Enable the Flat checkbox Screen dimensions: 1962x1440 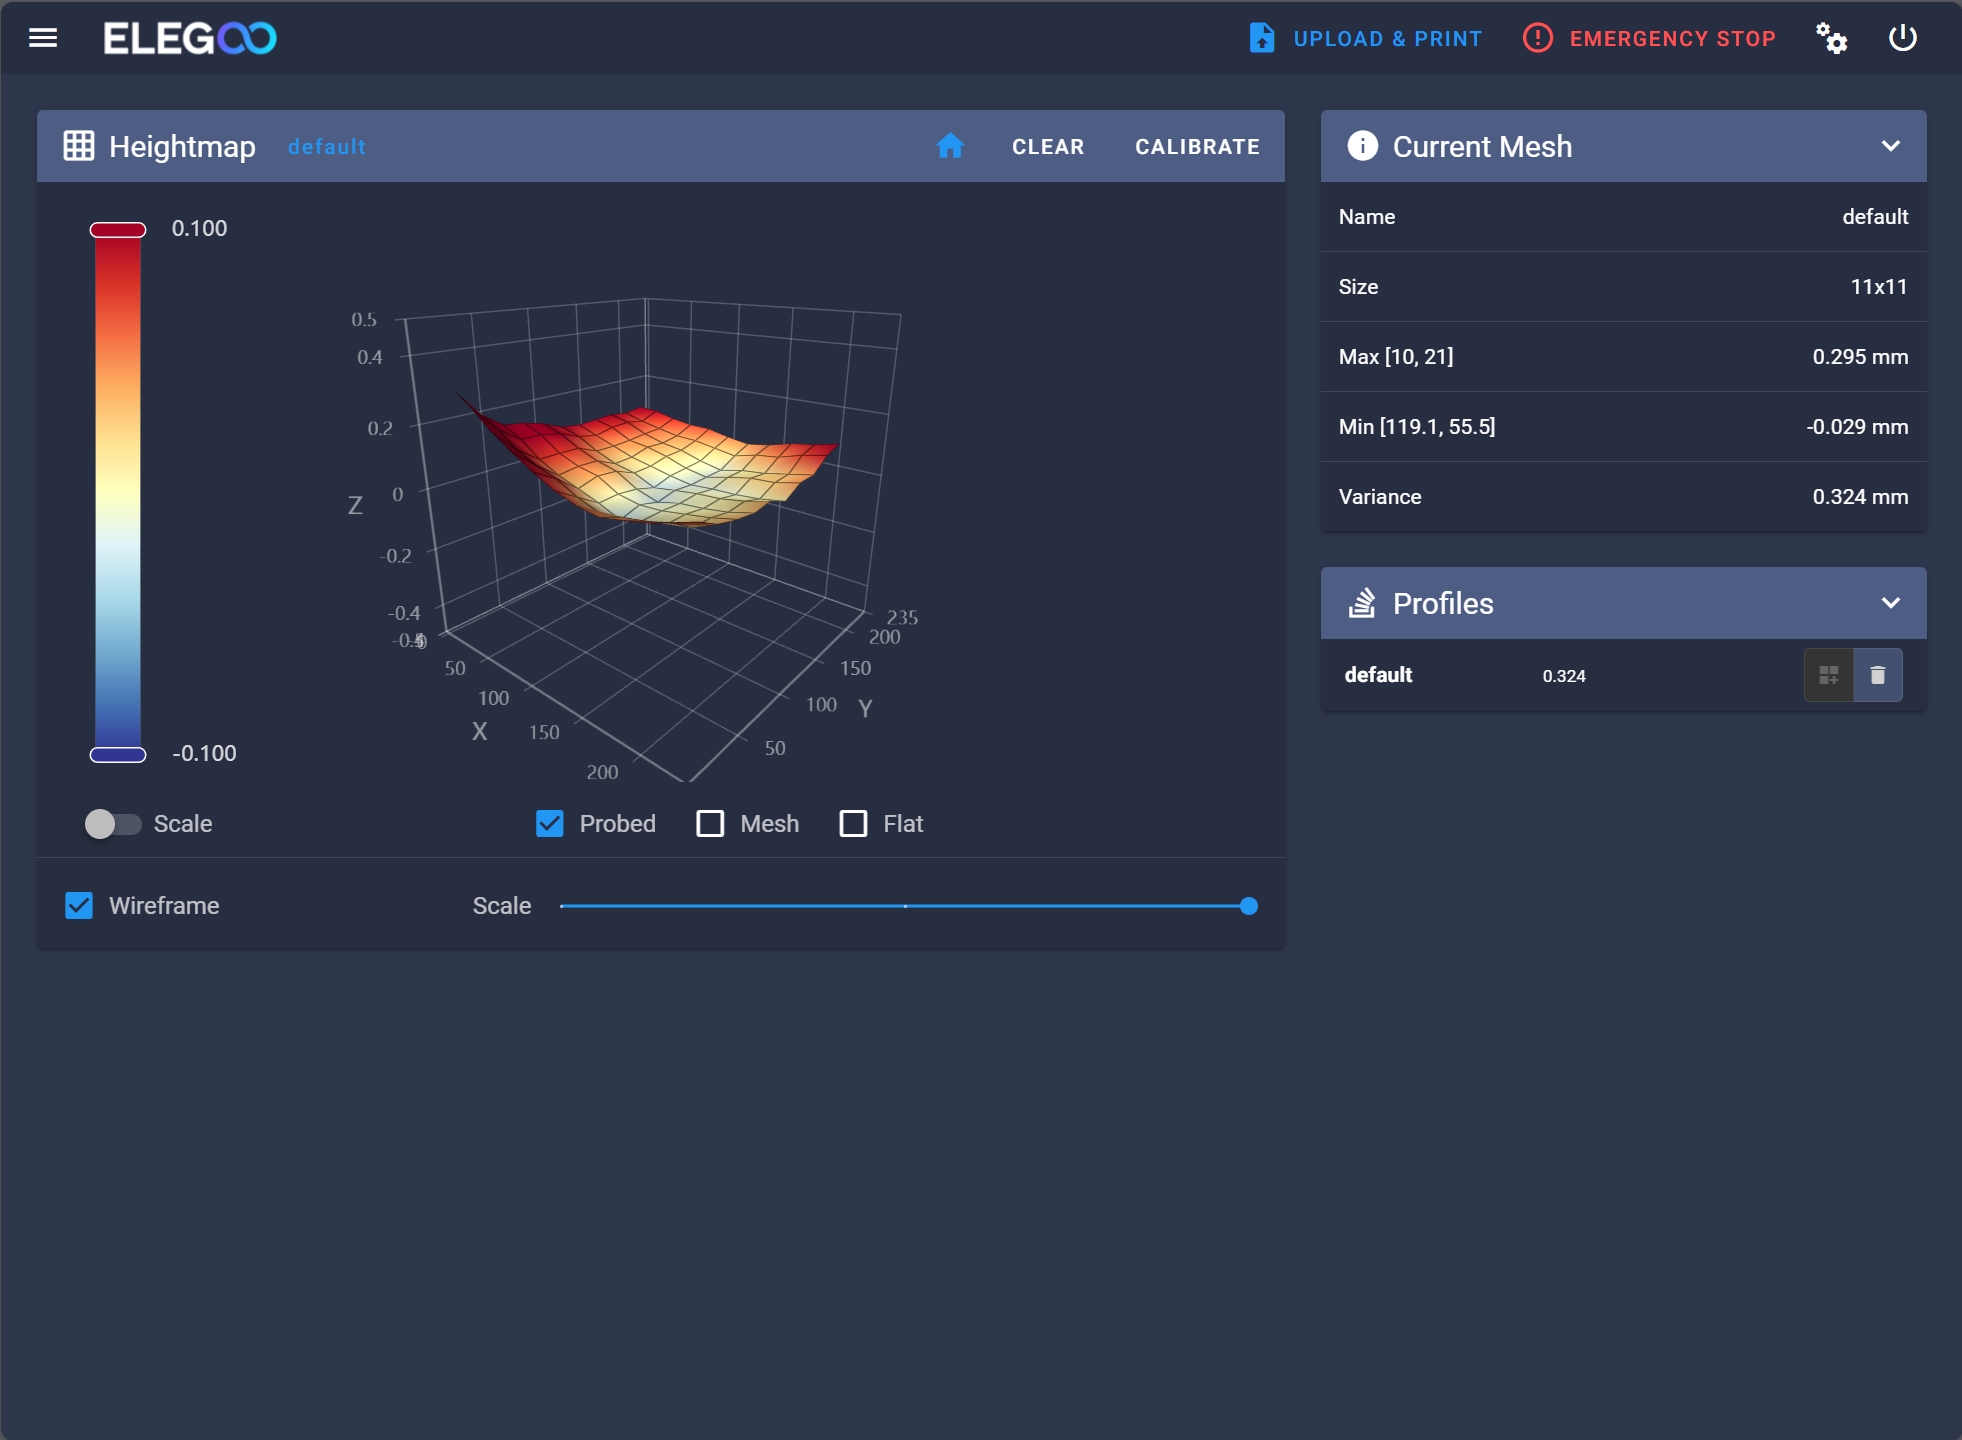tap(853, 824)
